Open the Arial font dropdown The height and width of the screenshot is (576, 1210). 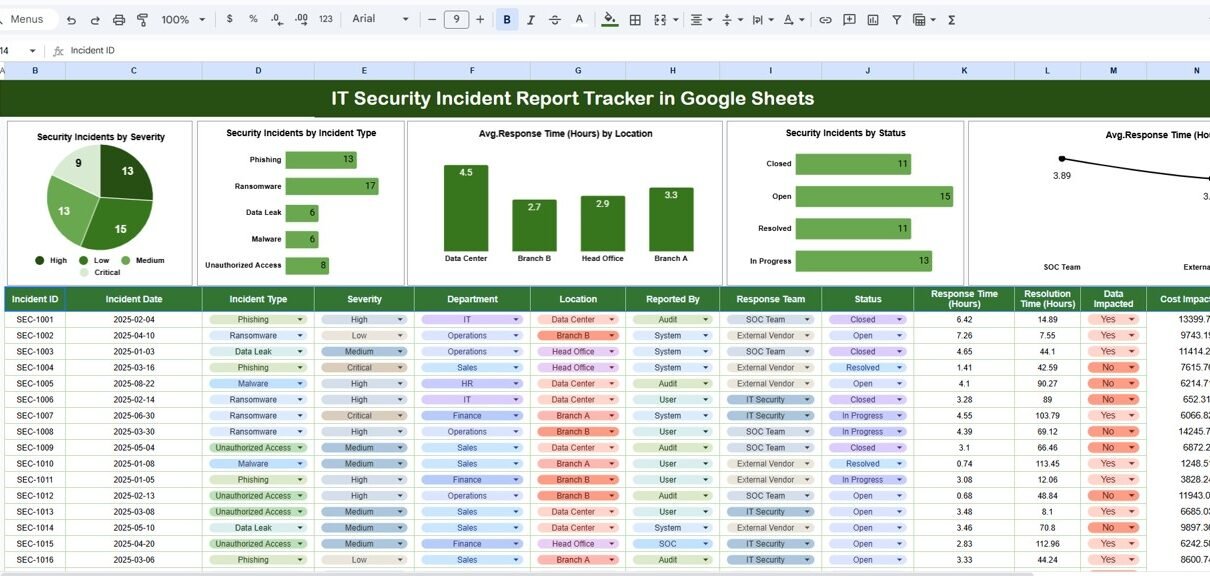click(x=381, y=20)
